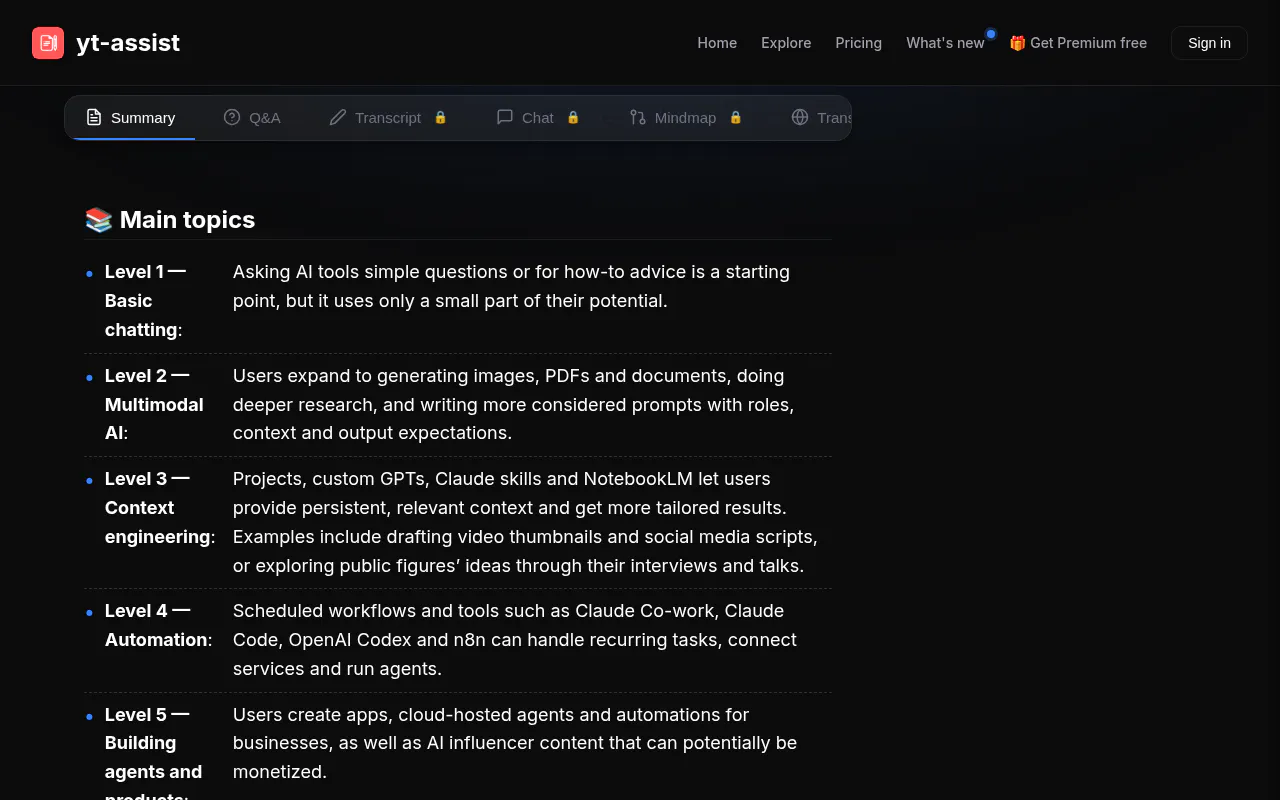Click the Q&A question mark icon
This screenshot has width=1280, height=800.
coord(232,117)
